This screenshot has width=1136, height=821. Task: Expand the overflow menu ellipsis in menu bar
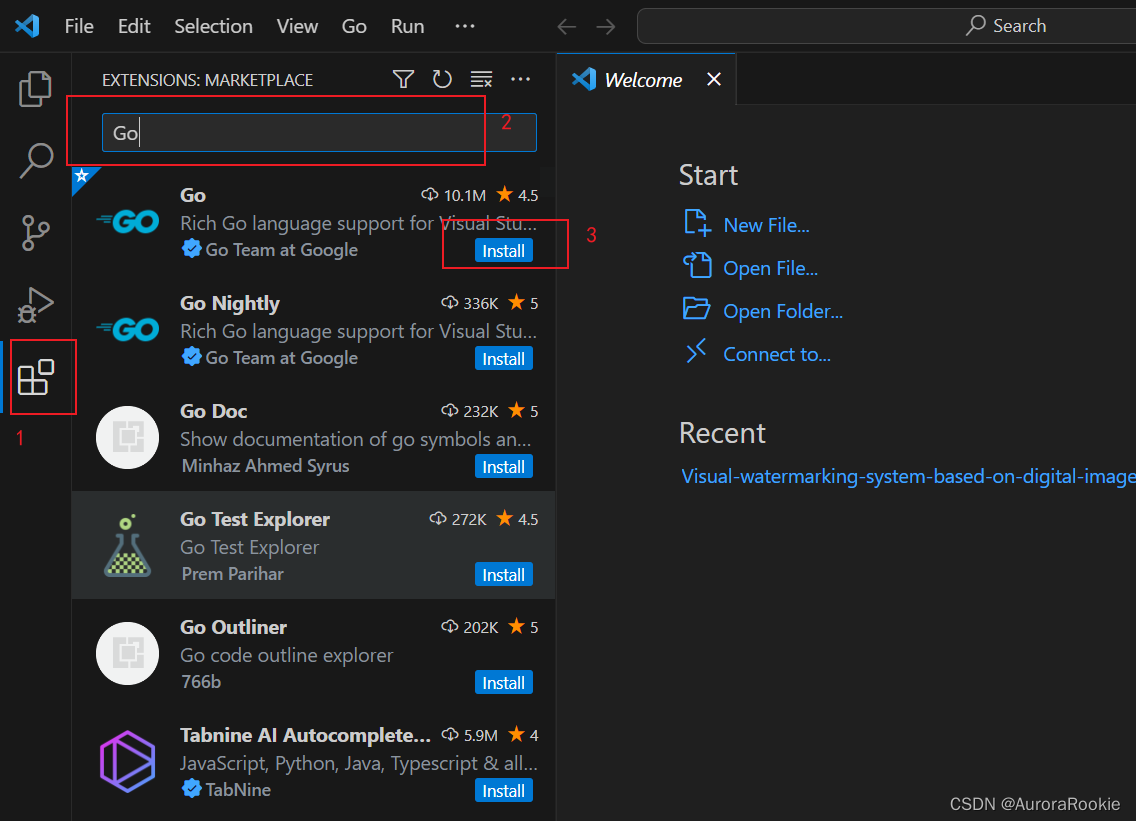click(464, 26)
